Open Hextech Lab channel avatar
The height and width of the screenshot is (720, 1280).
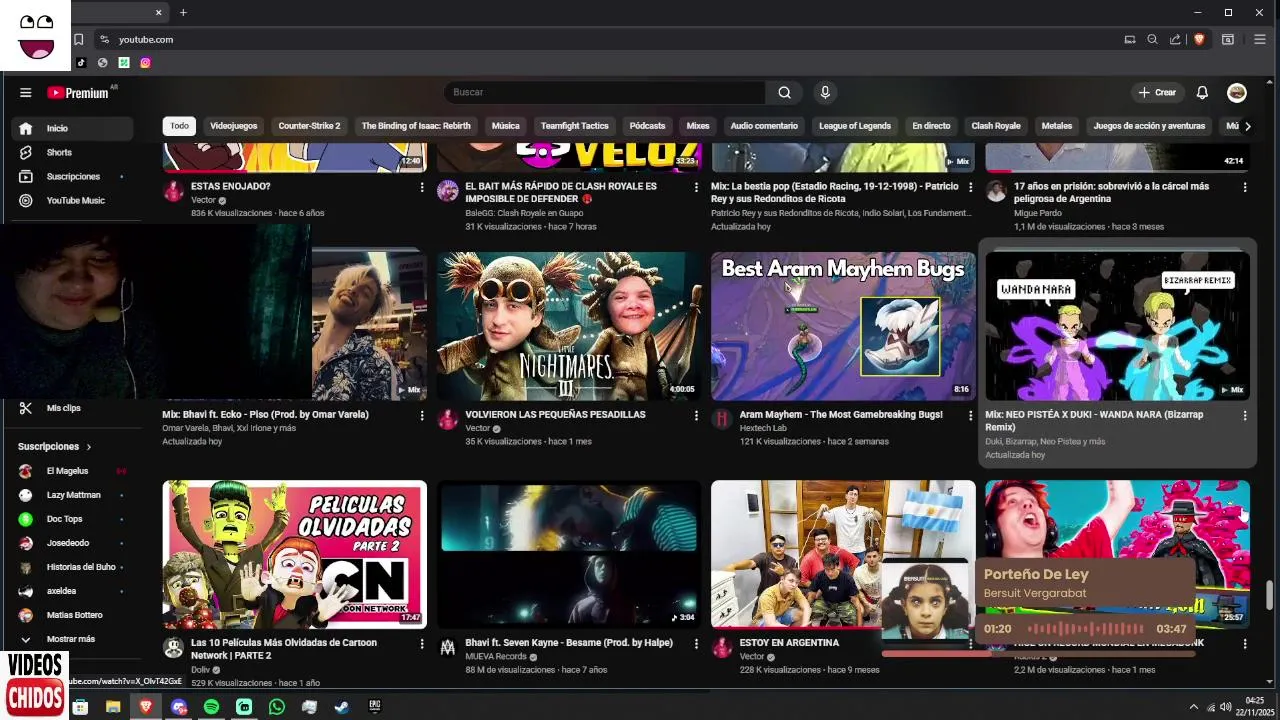(x=722, y=419)
